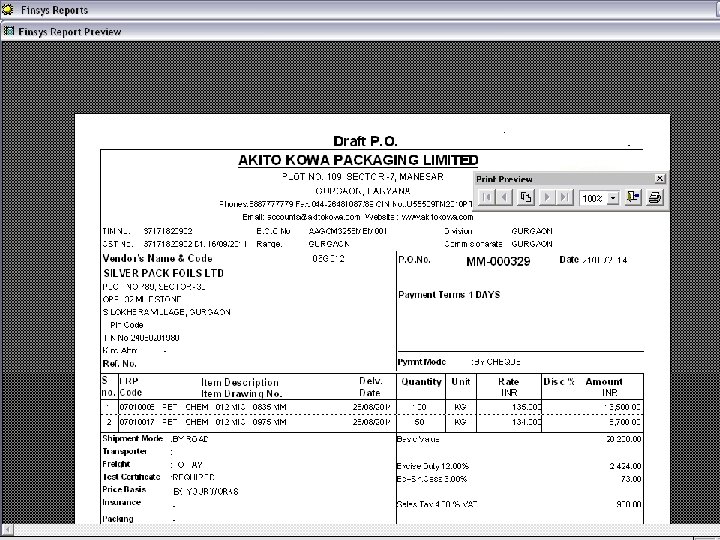This screenshot has height=540, width=720.
Task: Click ERP code '07010017' in row 2
Action: [x=137, y=422]
